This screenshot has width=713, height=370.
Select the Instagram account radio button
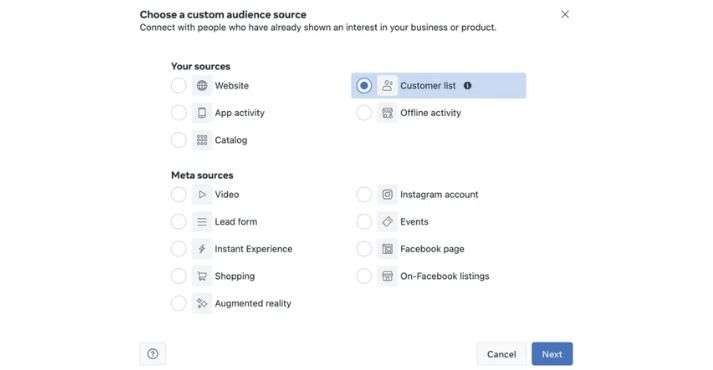point(364,195)
